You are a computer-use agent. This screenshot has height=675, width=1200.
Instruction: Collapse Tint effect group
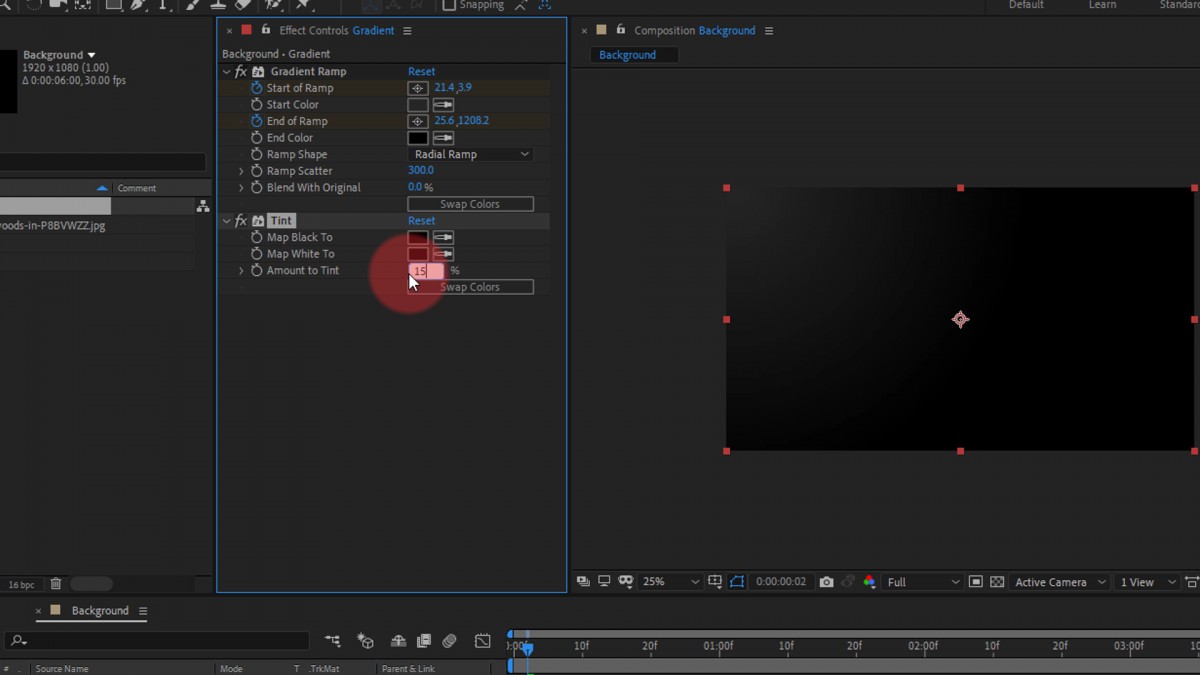[226, 221]
